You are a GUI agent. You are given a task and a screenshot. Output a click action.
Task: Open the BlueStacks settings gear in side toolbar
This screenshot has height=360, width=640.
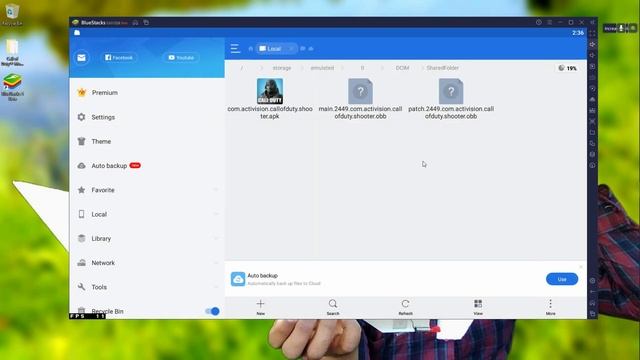coord(592,280)
